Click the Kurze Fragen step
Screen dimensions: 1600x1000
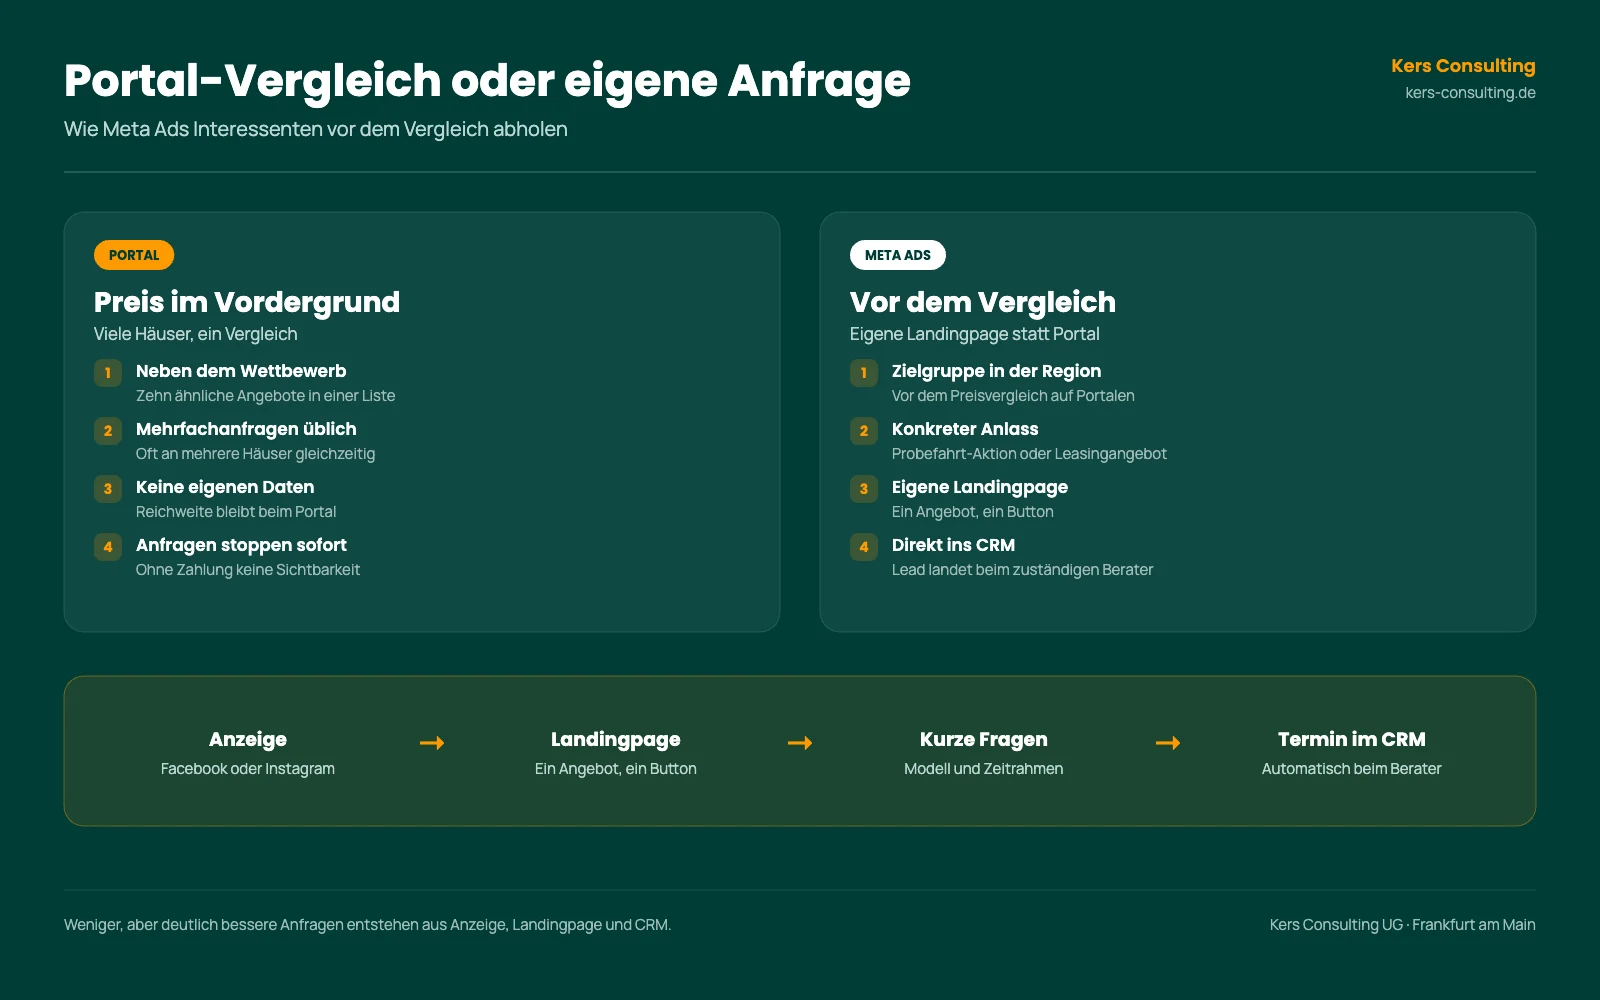pyautogui.click(x=984, y=740)
